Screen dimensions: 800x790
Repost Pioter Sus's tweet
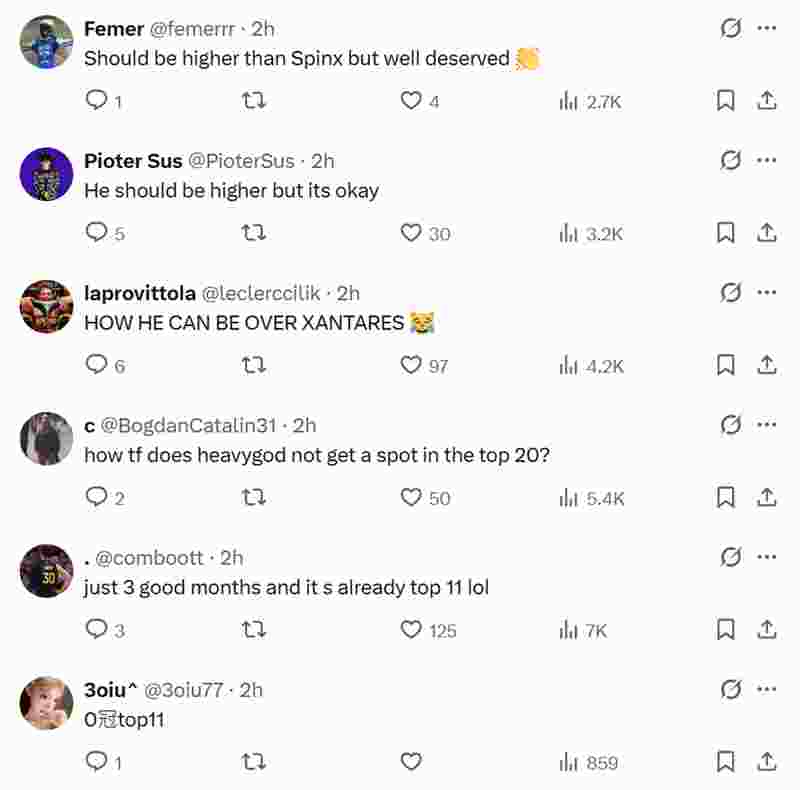(254, 233)
